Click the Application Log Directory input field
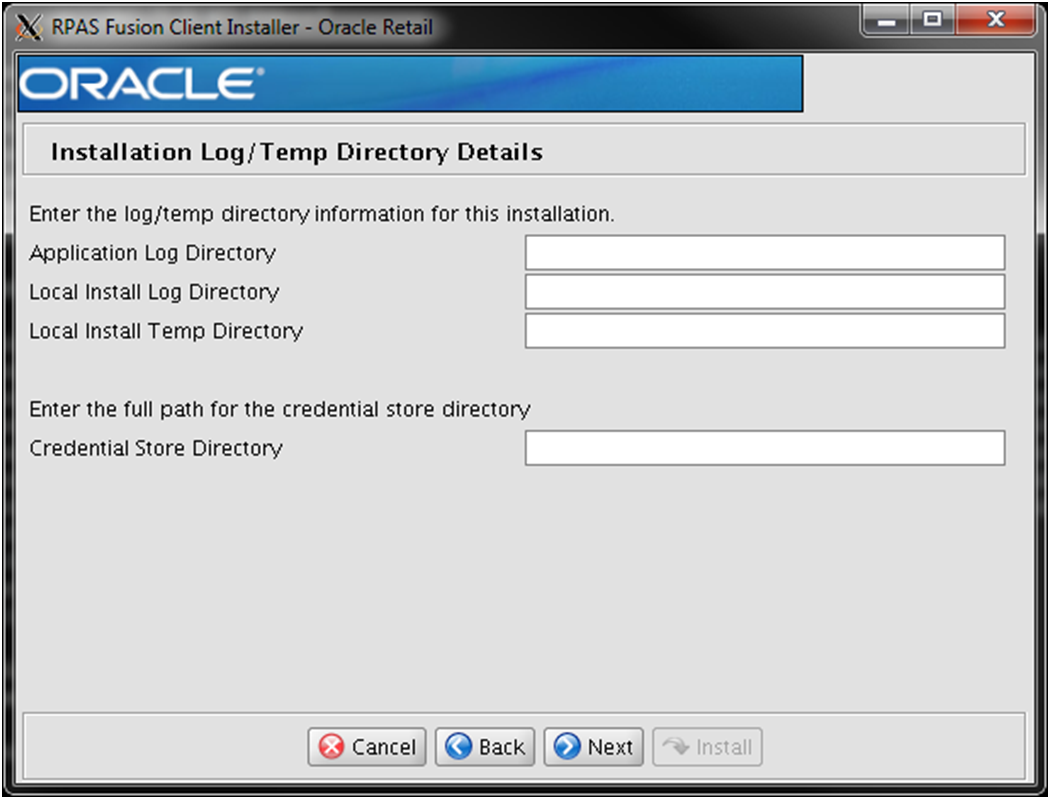This screenshot has height=802, width=1052. pos(765,252)
